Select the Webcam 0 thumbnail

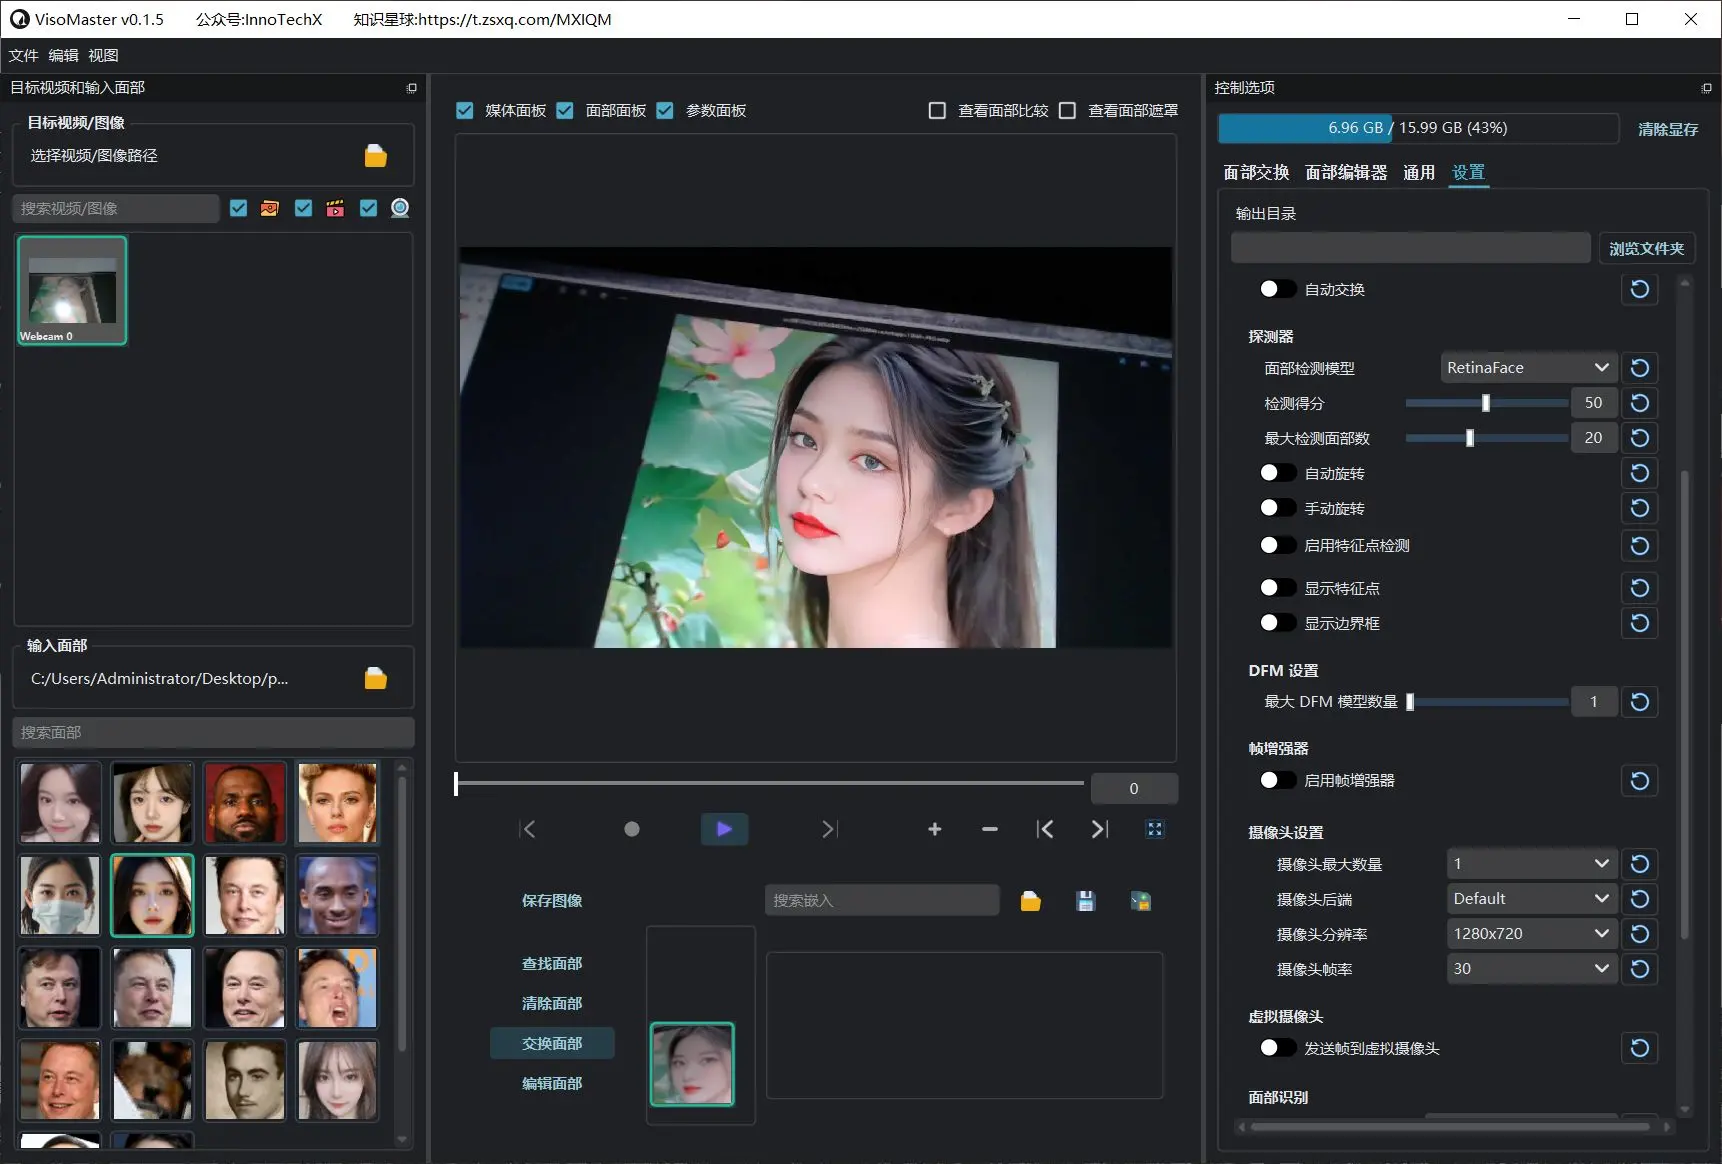[71, 290]
